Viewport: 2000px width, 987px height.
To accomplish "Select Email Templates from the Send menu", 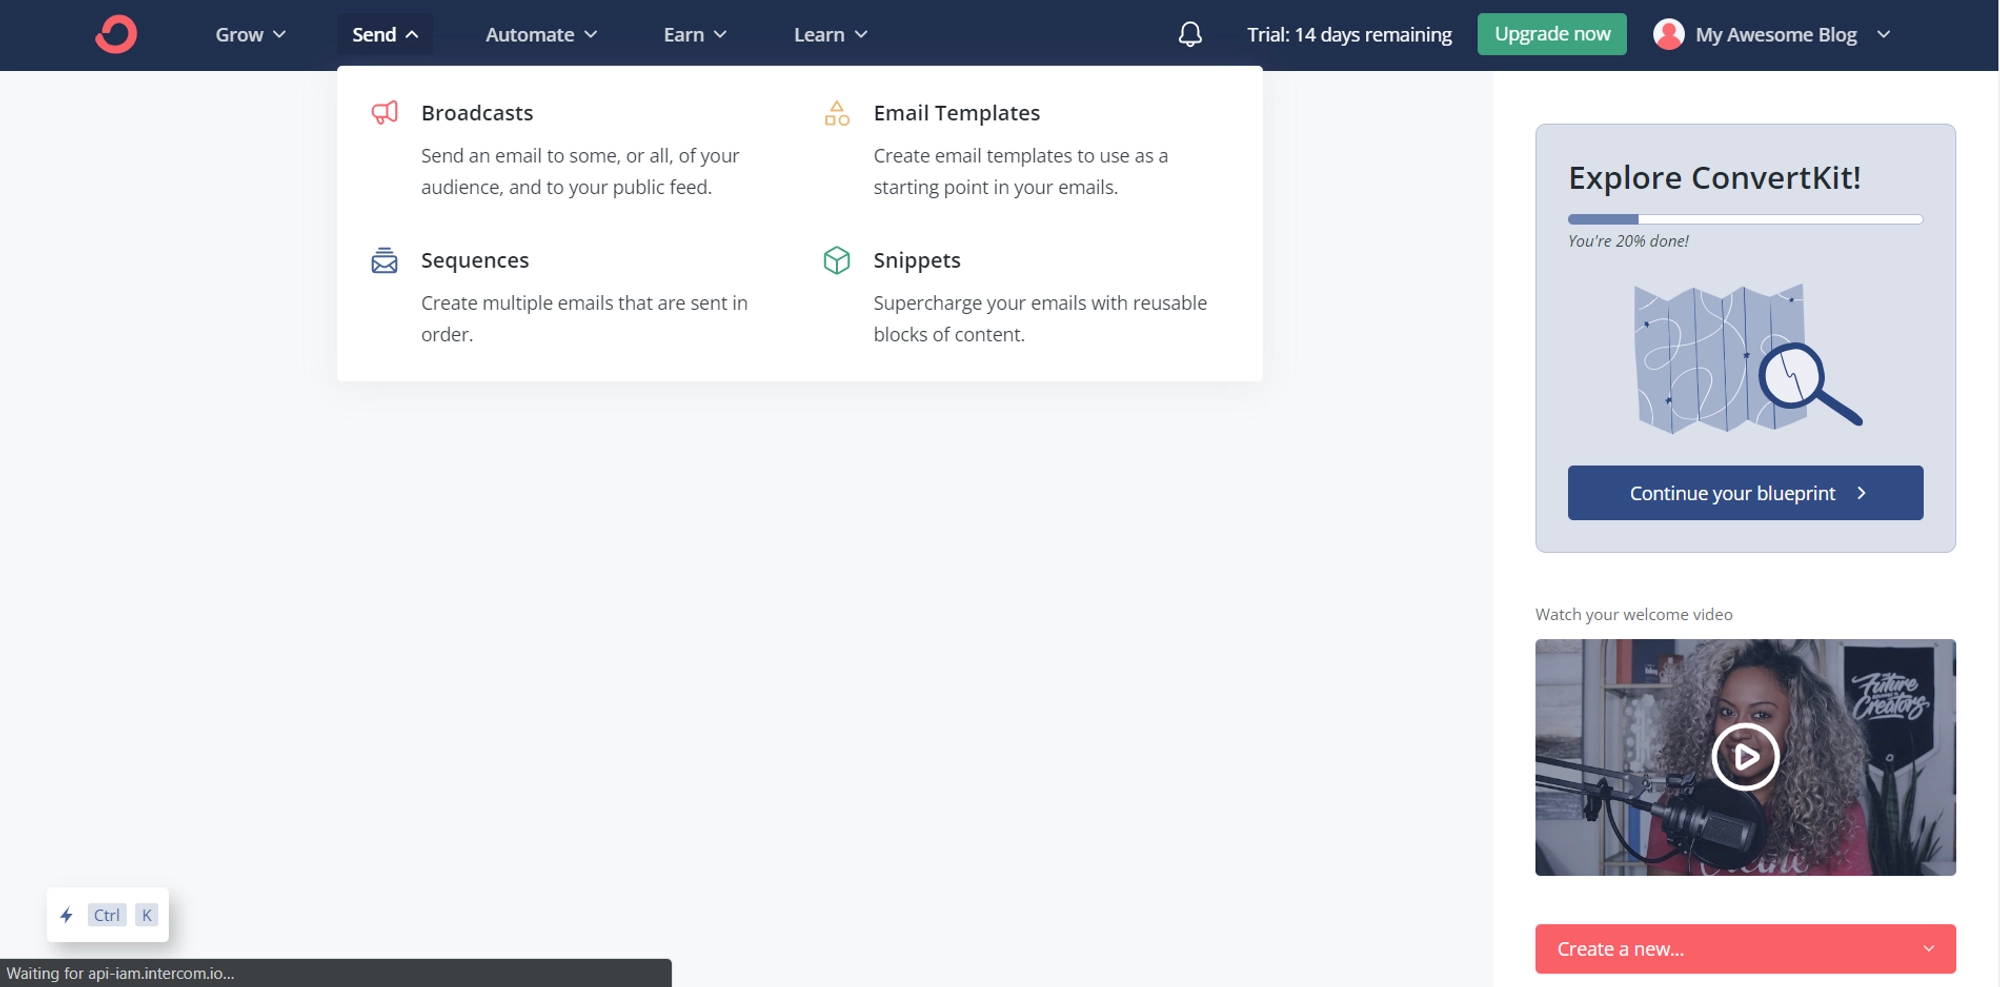I will 957,113.
